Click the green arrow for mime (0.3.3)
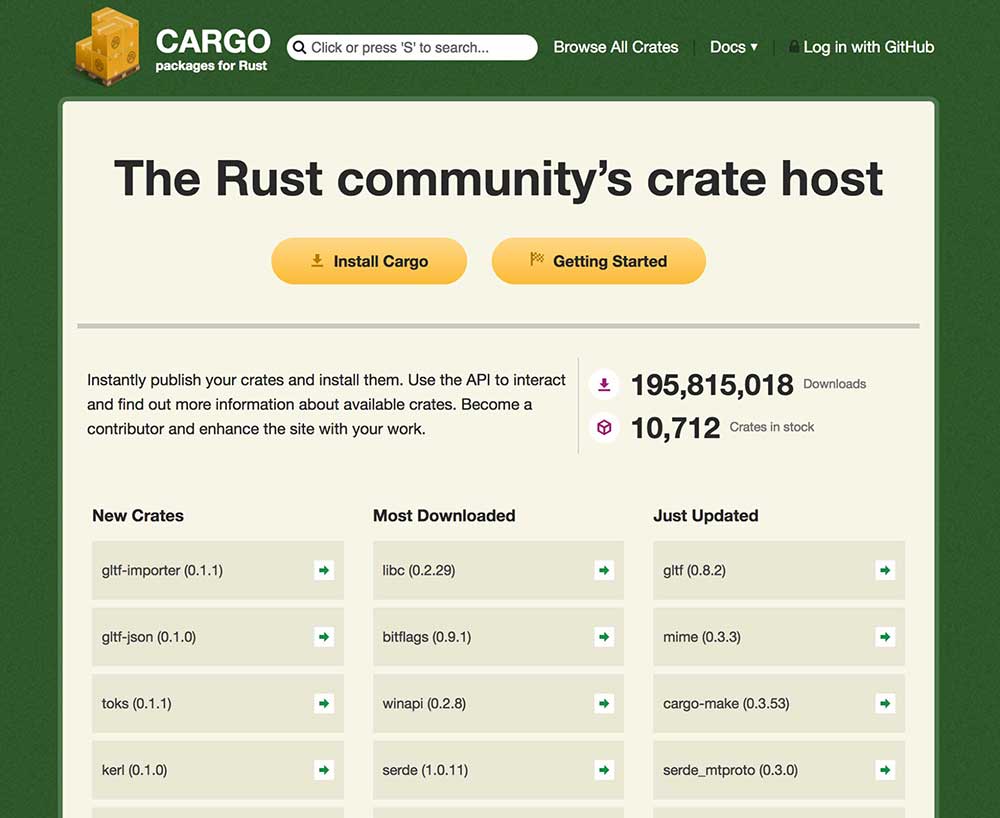This screenshot has width=1000, height=818. click(885, 636)
